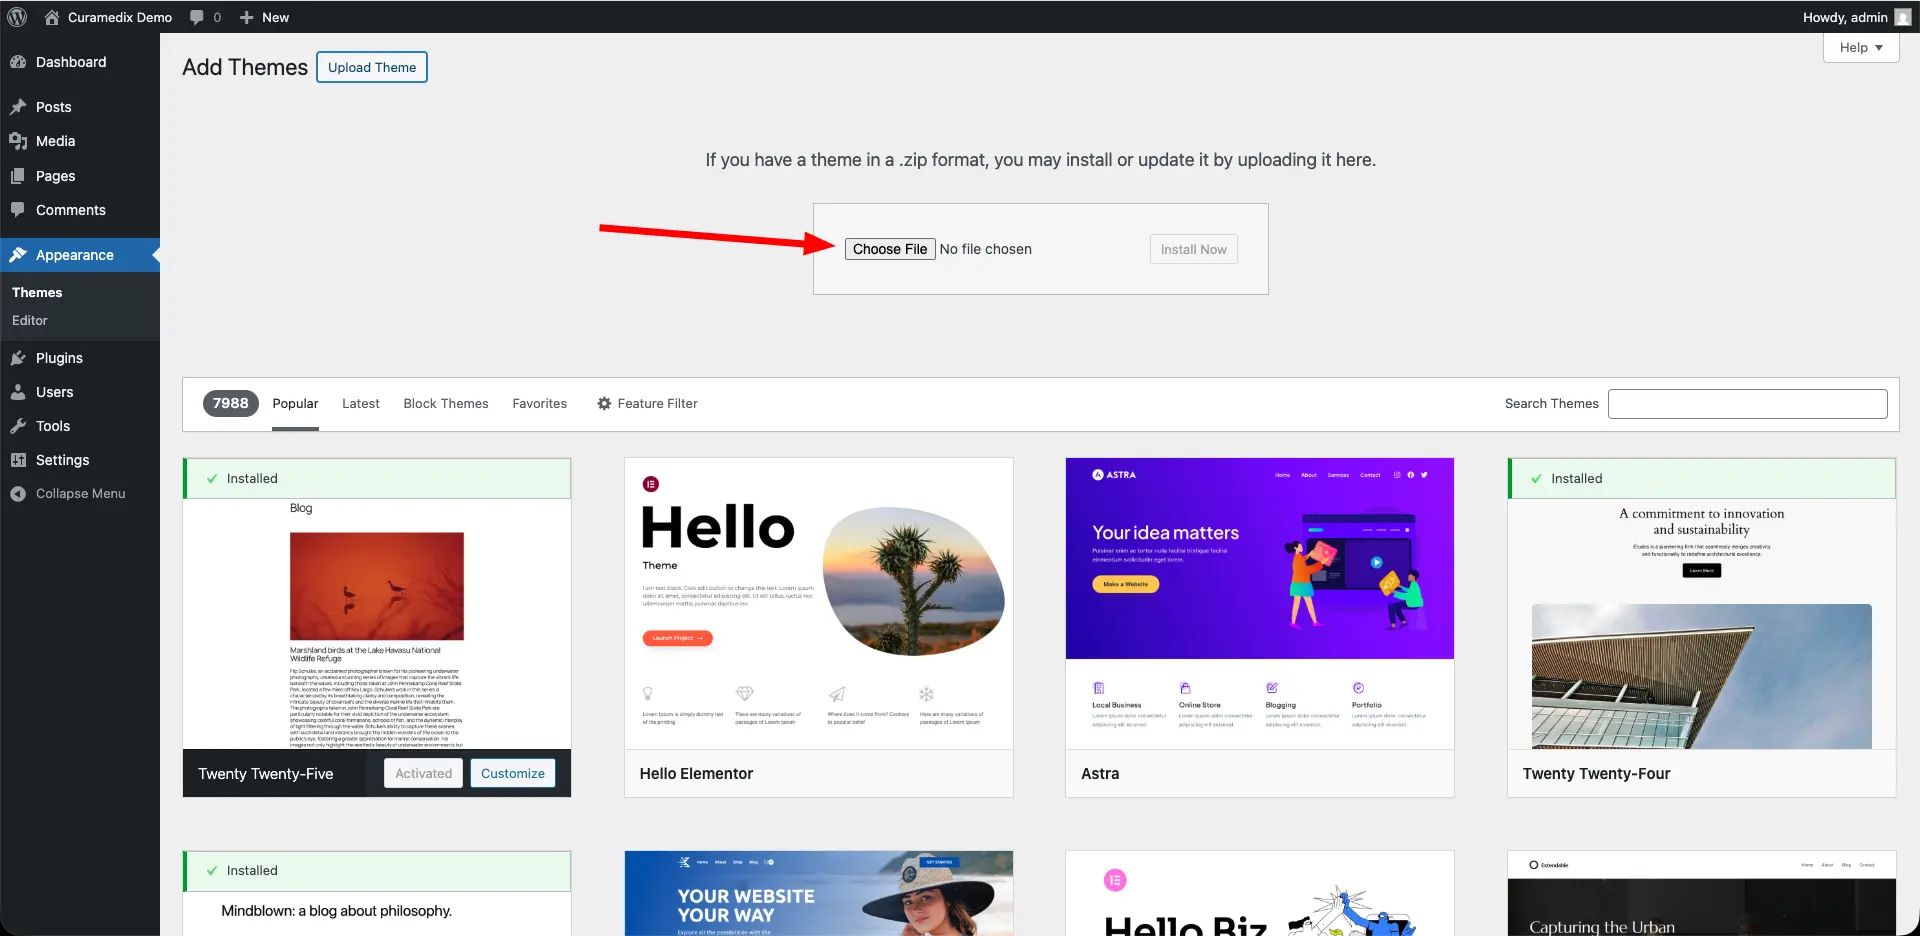Select the Posts pushpin icon in sidebar
1920x936 pixels.
[19, 106]
